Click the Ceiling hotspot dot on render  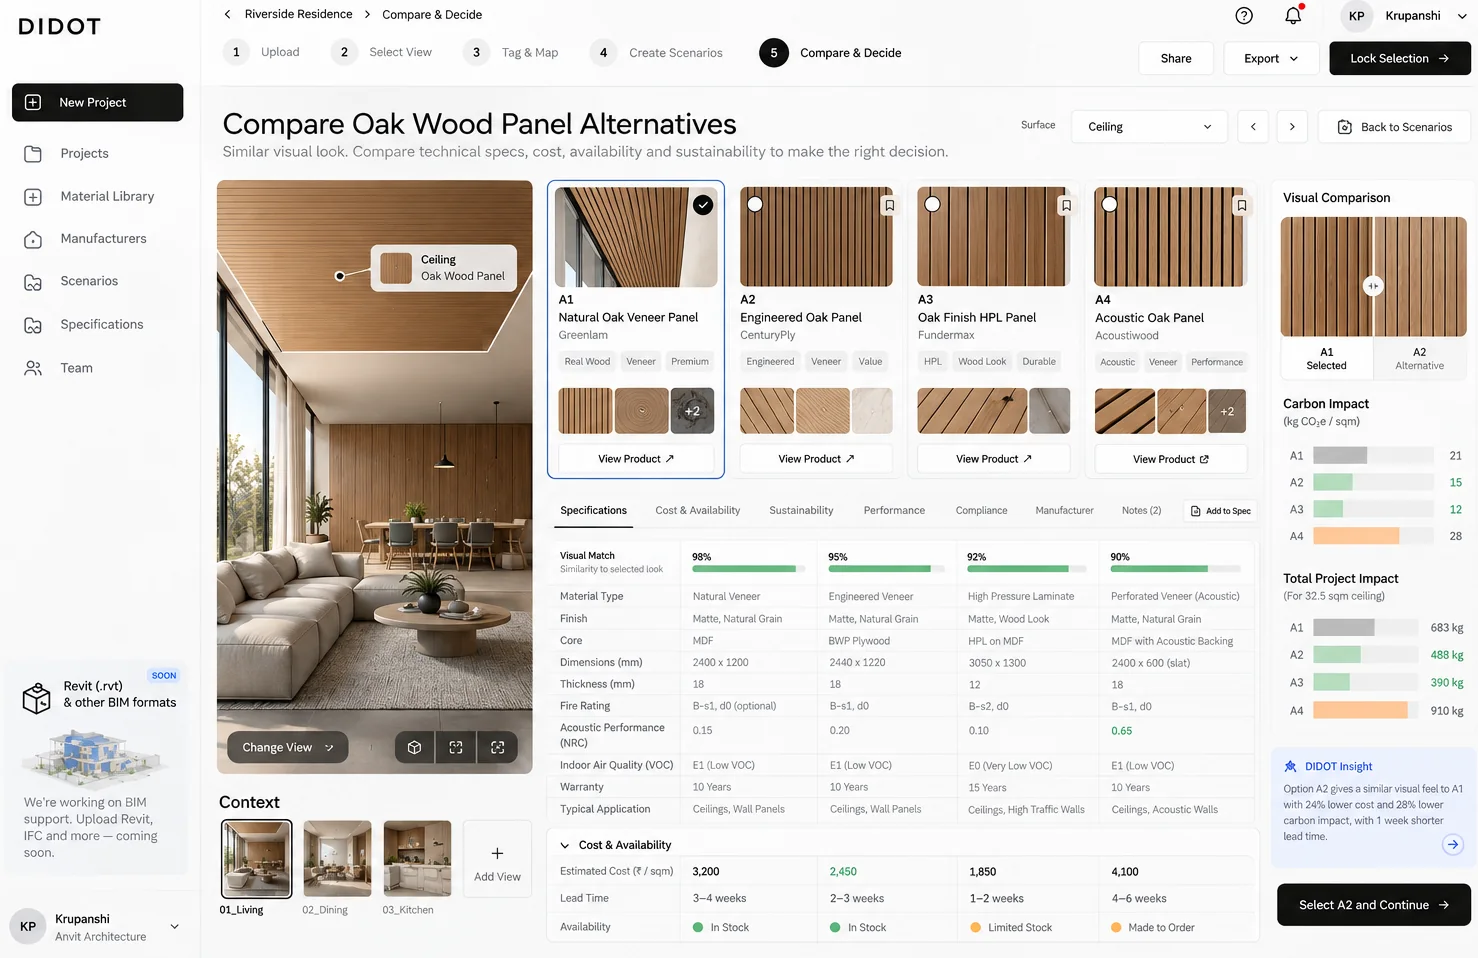click(x=340, y=276)
